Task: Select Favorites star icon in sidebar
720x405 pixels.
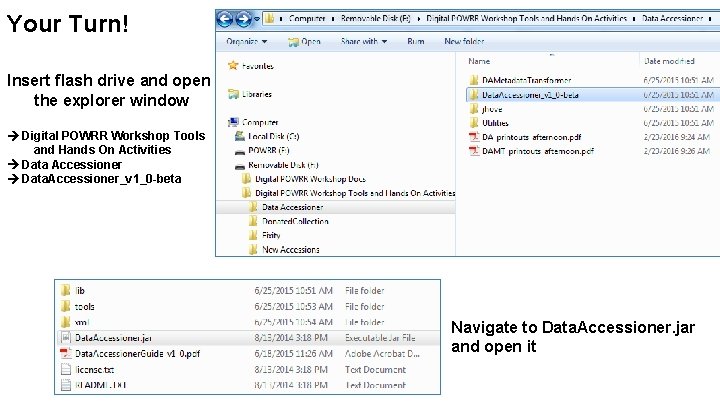Action: [233, 65]
